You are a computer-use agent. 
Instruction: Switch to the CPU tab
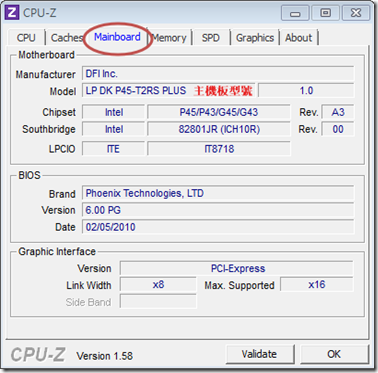coord(26,38)
